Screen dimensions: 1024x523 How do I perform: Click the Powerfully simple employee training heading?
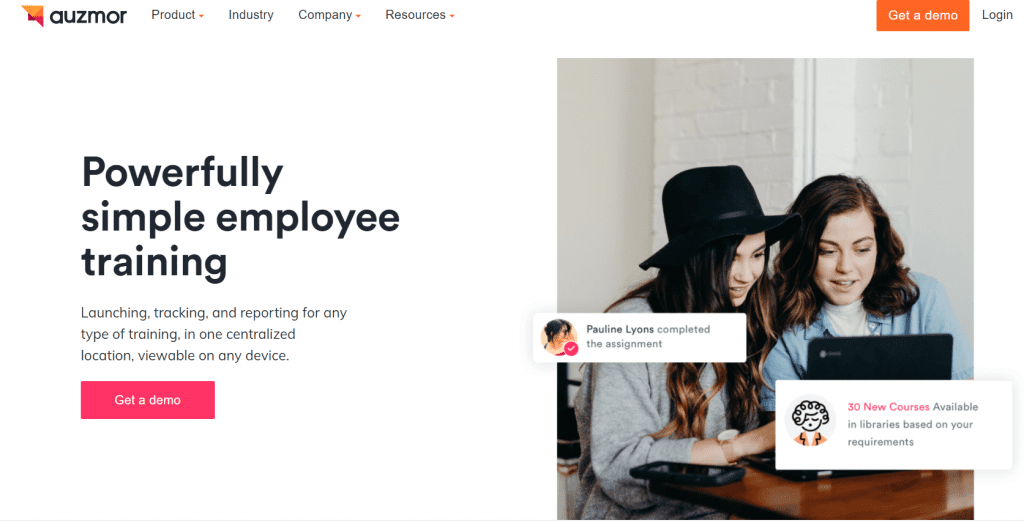pyautogui.click(x=240, y=217)
